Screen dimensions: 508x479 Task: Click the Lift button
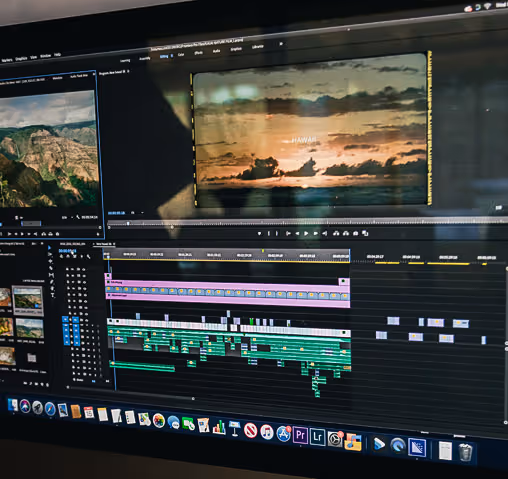[x=336, y=234]
